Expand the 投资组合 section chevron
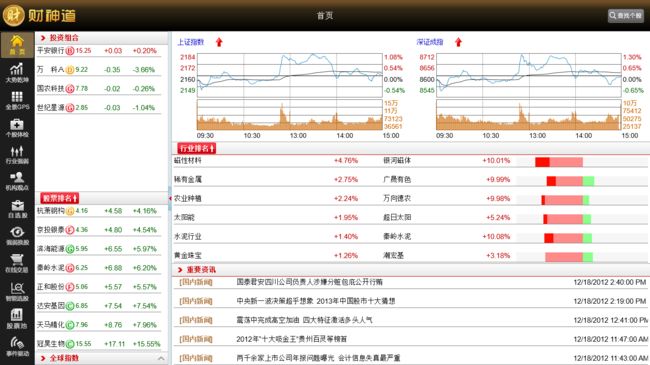The height and width of the screenshot is (365, 650). pos(43,38)
